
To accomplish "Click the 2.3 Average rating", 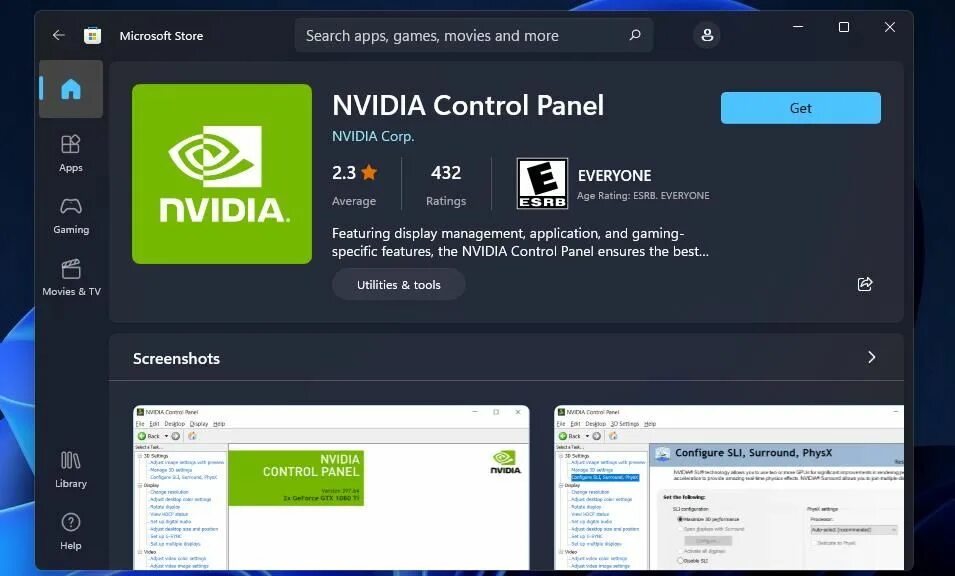I will (354, 185).
